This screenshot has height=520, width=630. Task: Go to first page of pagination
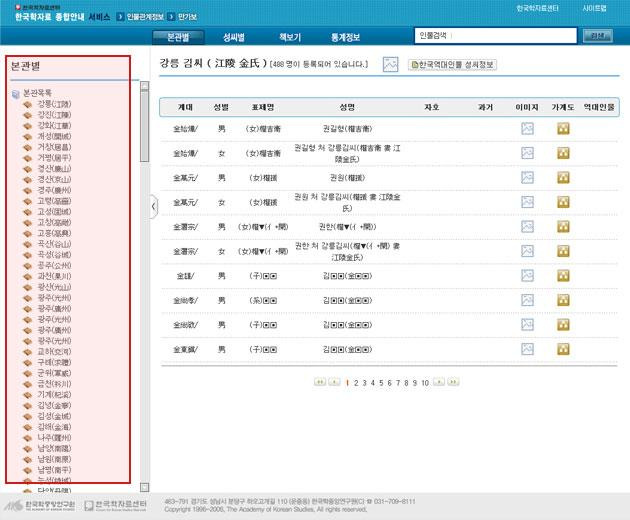coord(320,382)
